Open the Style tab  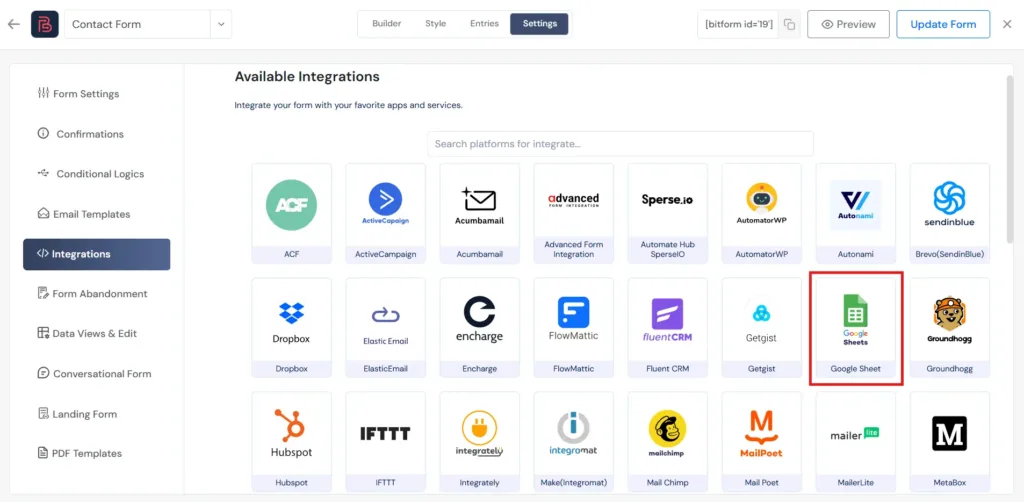[x=435, y=24]
